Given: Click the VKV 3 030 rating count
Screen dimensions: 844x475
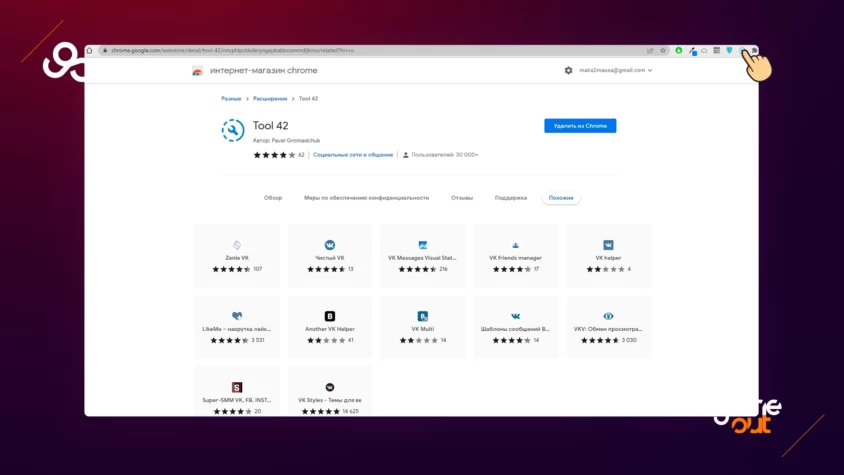Looking at the screenshot, I should [x=629, y=340].
